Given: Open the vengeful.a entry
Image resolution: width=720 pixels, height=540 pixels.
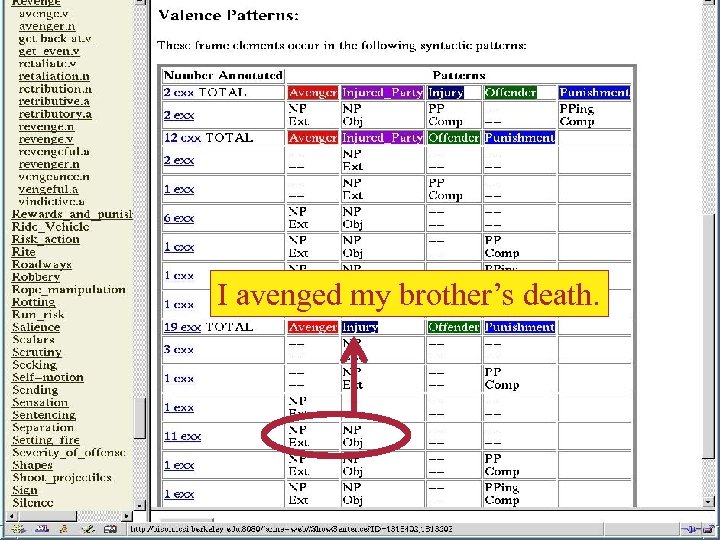Looking at the screenshot, I should click(x=48, y=189).
